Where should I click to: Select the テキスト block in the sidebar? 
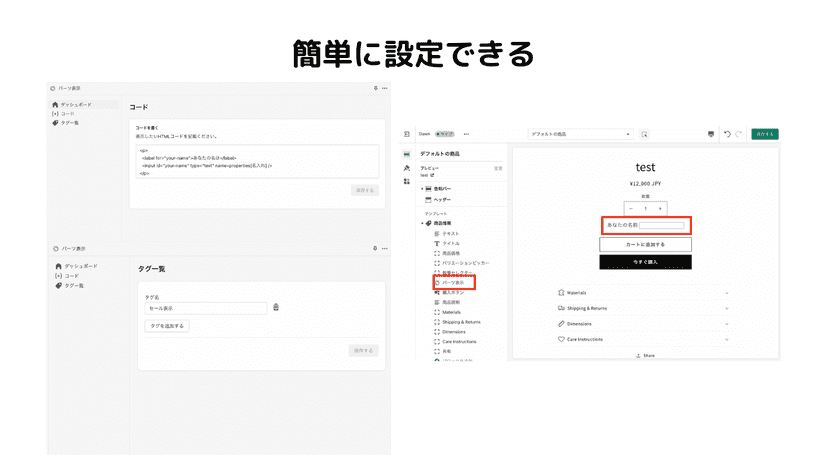pyautogui.click(x=450, y=234)
